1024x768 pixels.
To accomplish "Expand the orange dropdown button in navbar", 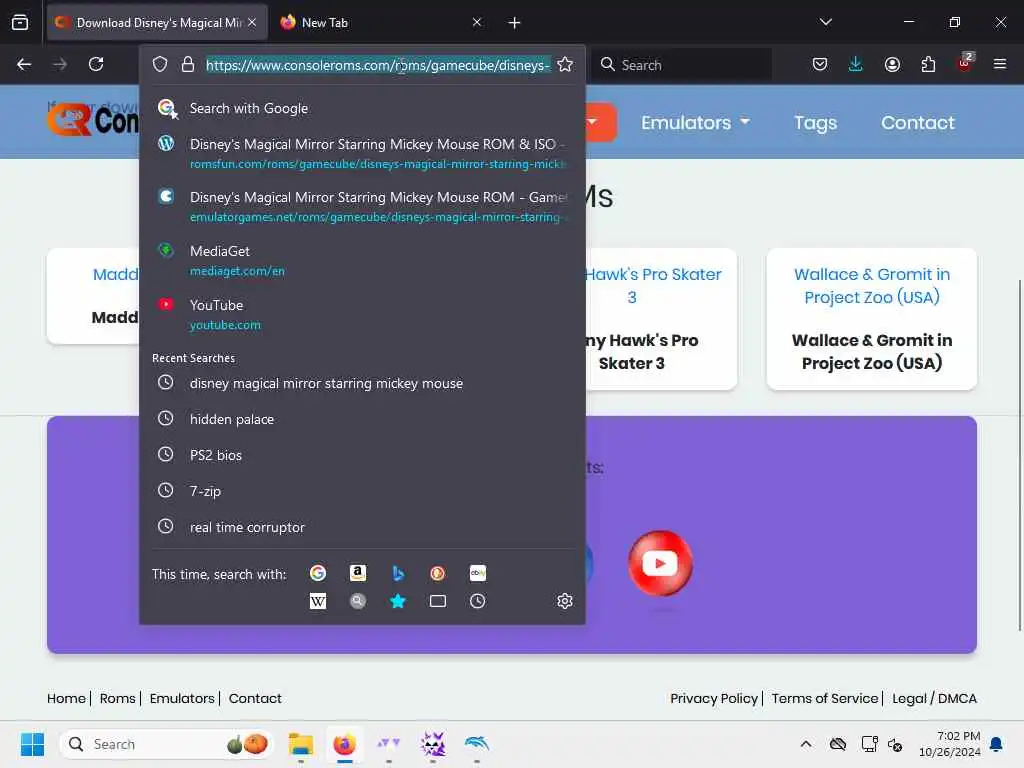I will point(600,122).
